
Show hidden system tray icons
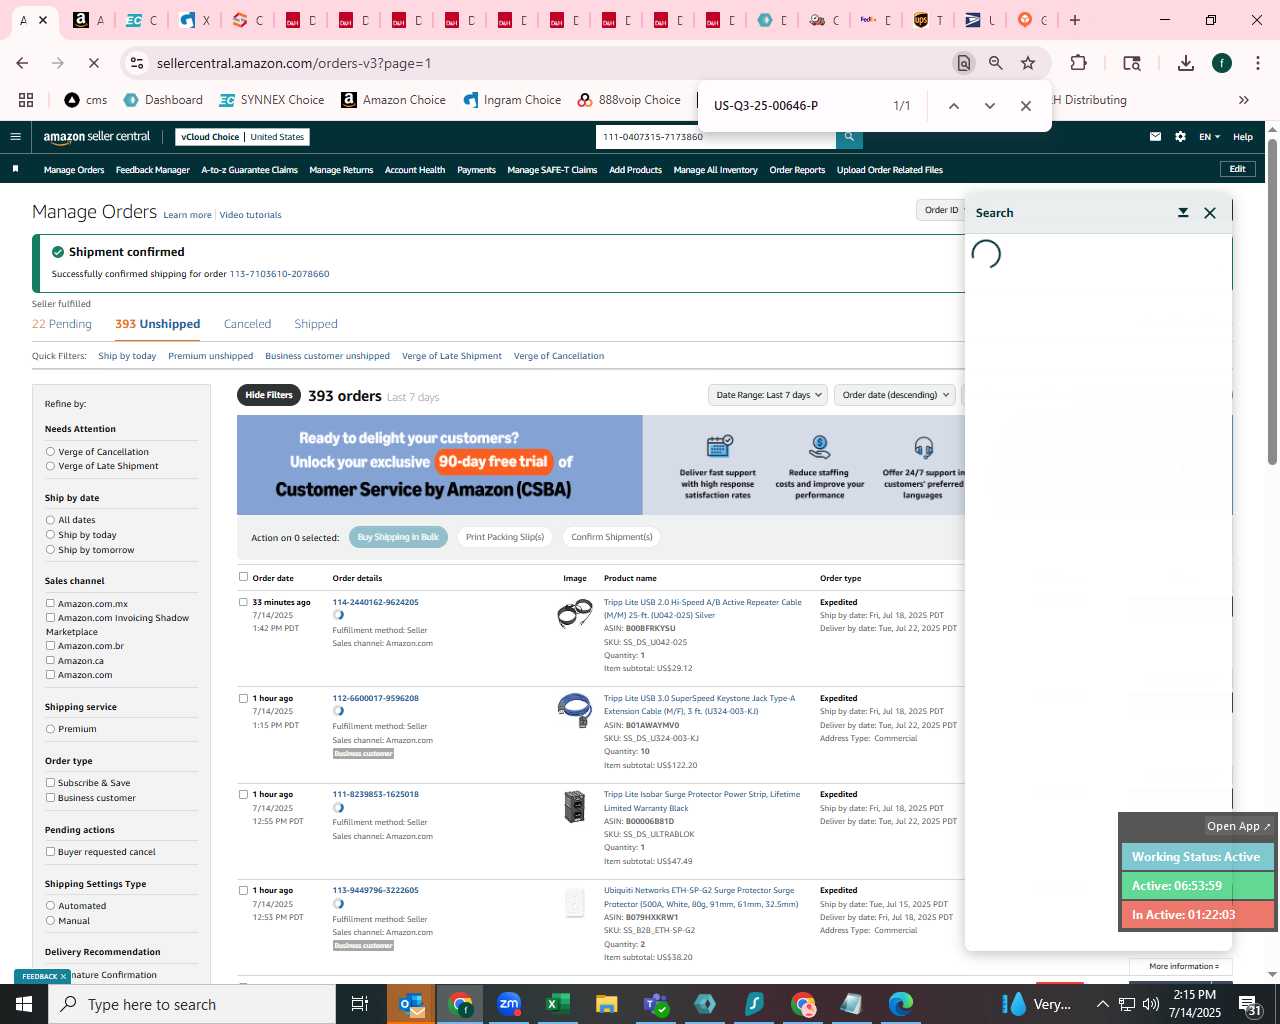pyautogui.click(x=1103, y=1004)
